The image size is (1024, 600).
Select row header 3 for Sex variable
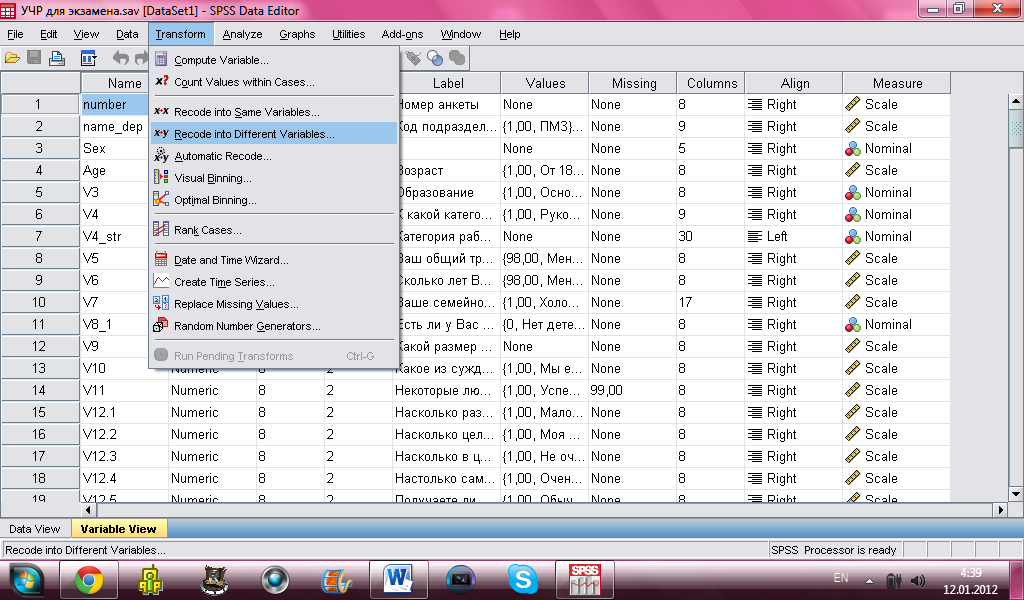click(x=39, y=148)
